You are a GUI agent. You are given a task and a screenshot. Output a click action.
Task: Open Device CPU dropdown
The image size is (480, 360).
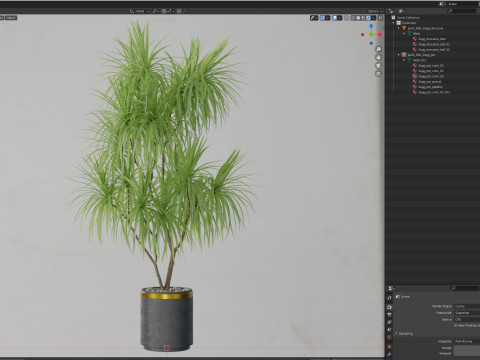[x=467, y=319]
